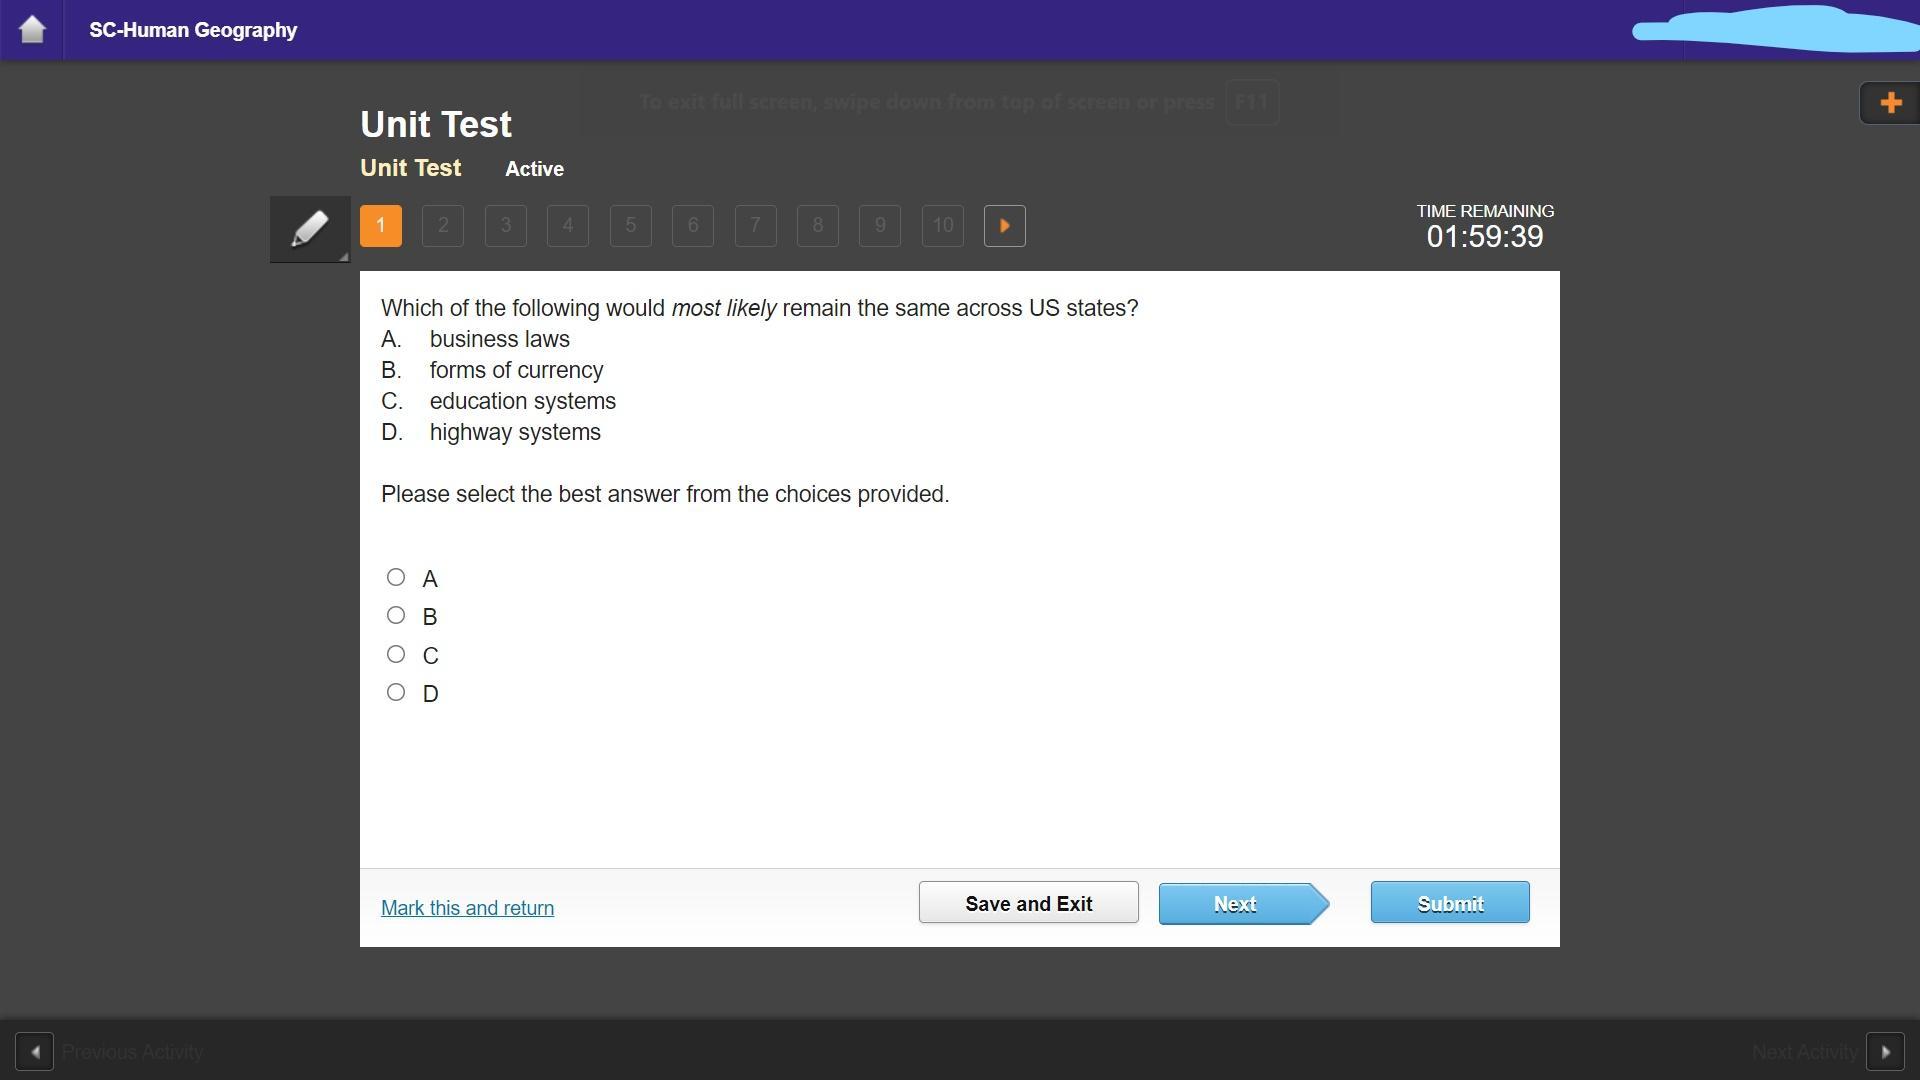Switch to question 7
This screenshot has height=1080, width=1920.
click(x=755, y=226)
